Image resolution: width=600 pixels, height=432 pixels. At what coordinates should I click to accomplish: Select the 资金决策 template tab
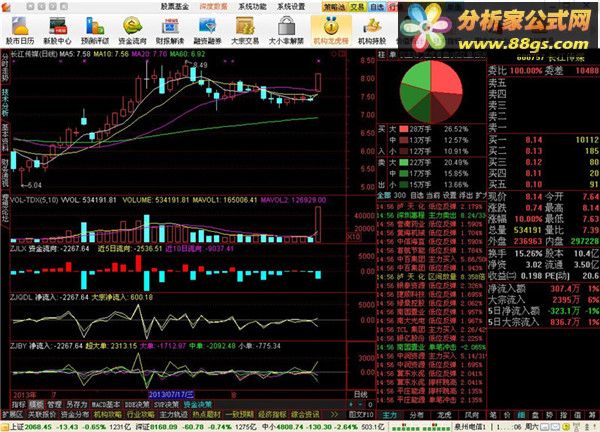[198, 404]
